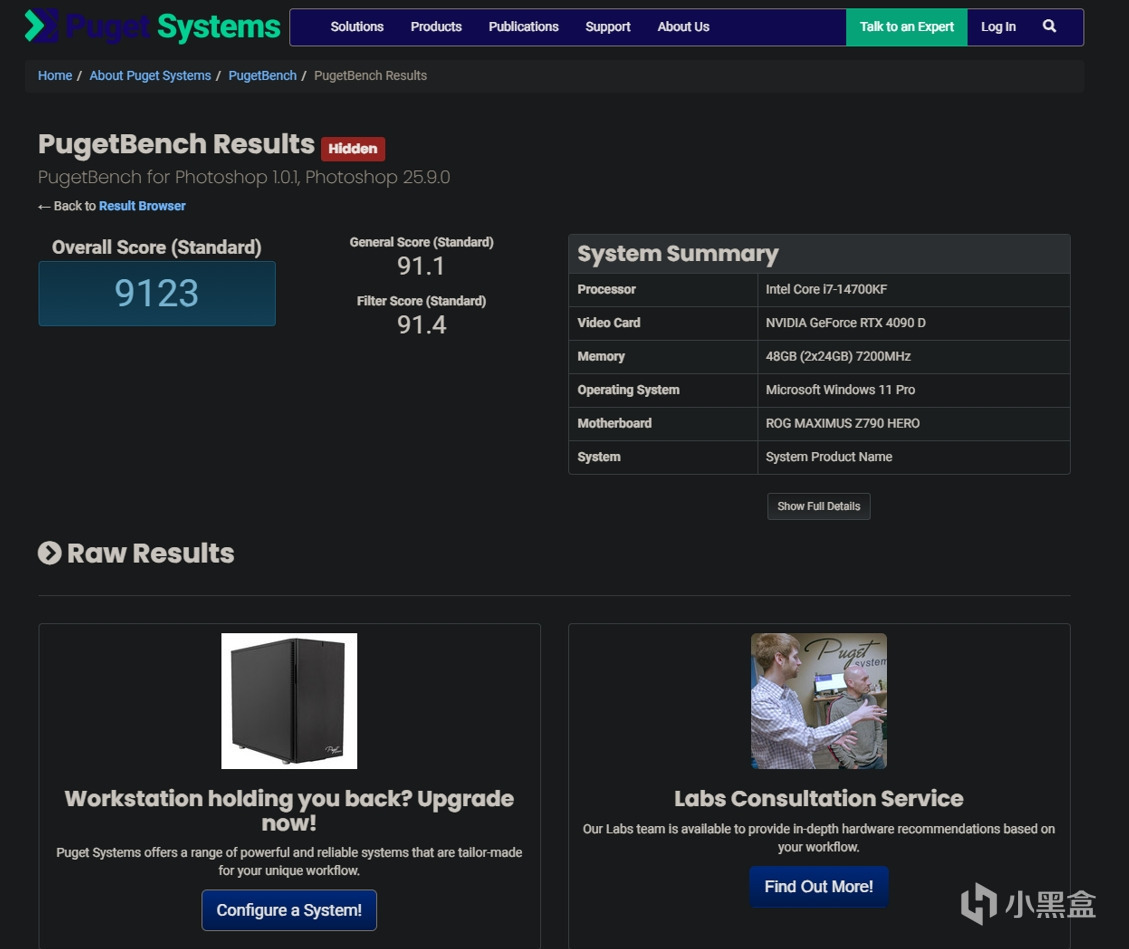Click the Operating System row label
This screenshot has height=949, width=1129.
[628, 390]
